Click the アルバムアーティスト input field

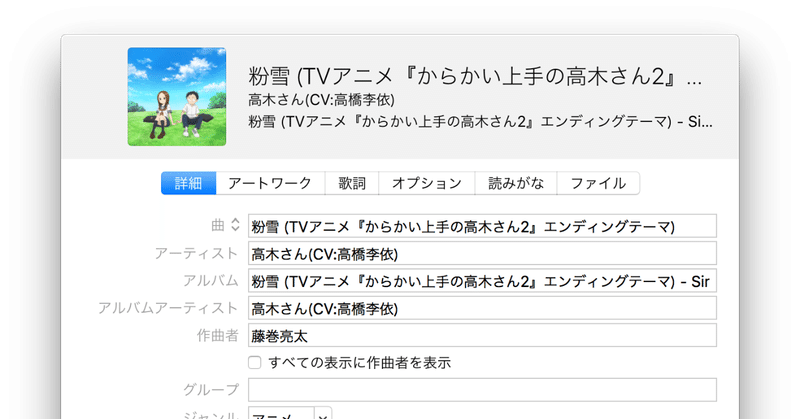(482, 308)
